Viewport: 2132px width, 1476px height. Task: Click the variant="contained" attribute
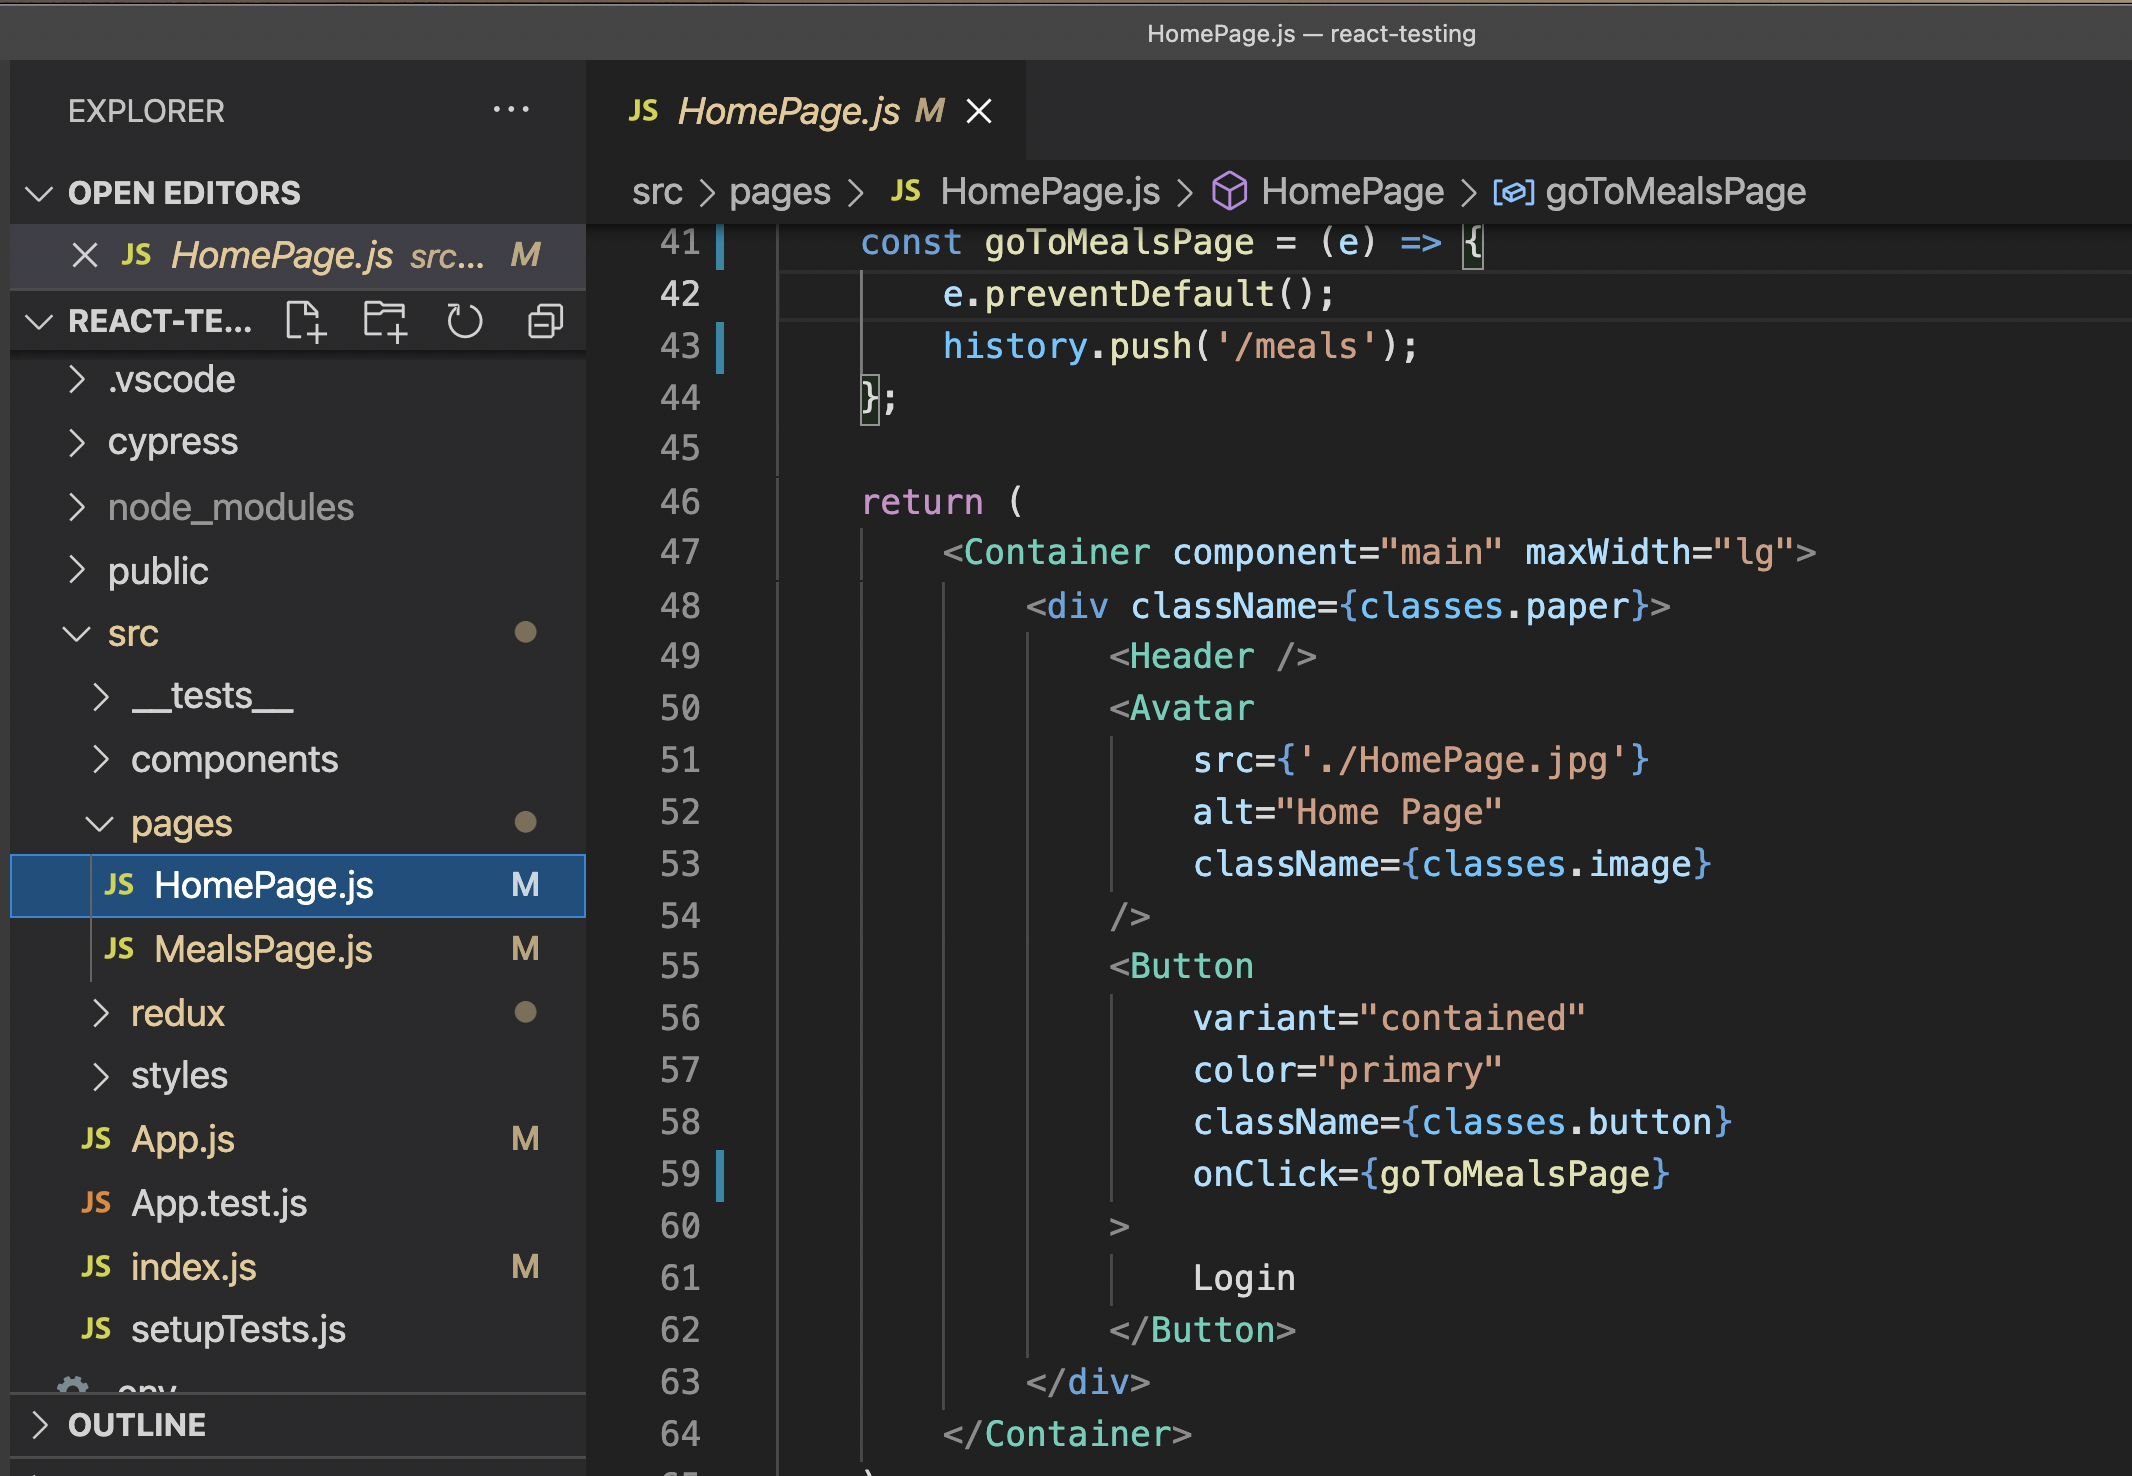(x=1389, y=1018)
